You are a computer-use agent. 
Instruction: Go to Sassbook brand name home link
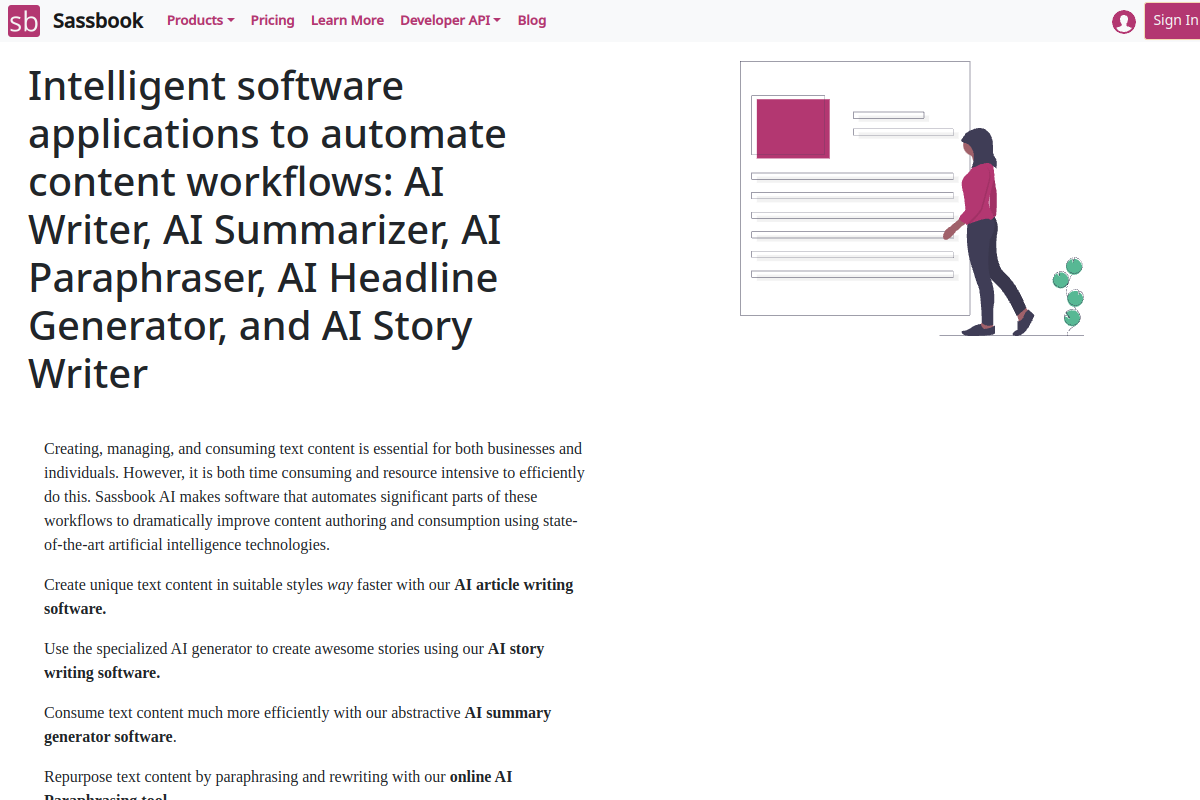click(98, 20)
